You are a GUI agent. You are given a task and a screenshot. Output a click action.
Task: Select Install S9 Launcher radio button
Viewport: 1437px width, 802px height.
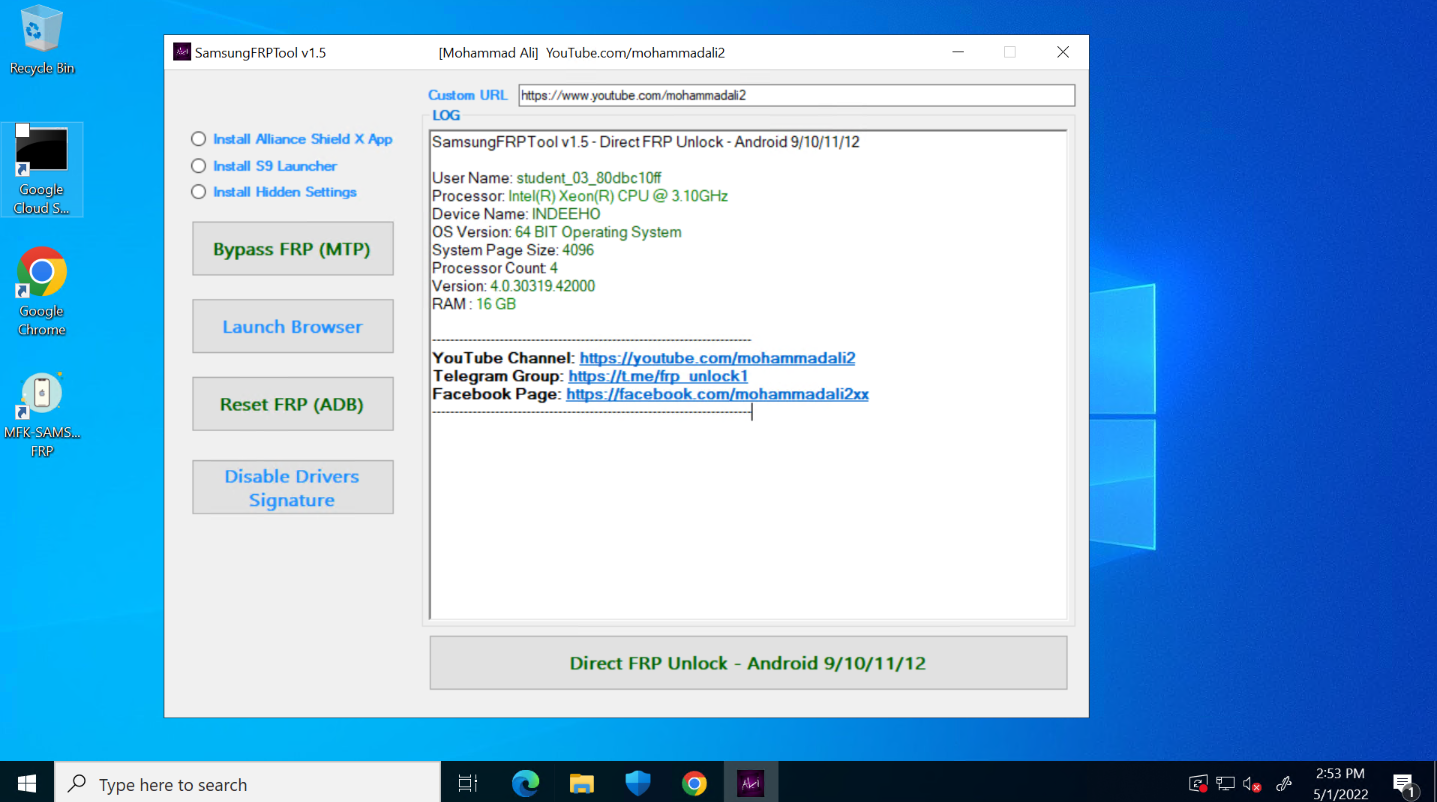[x=198, y=166]
